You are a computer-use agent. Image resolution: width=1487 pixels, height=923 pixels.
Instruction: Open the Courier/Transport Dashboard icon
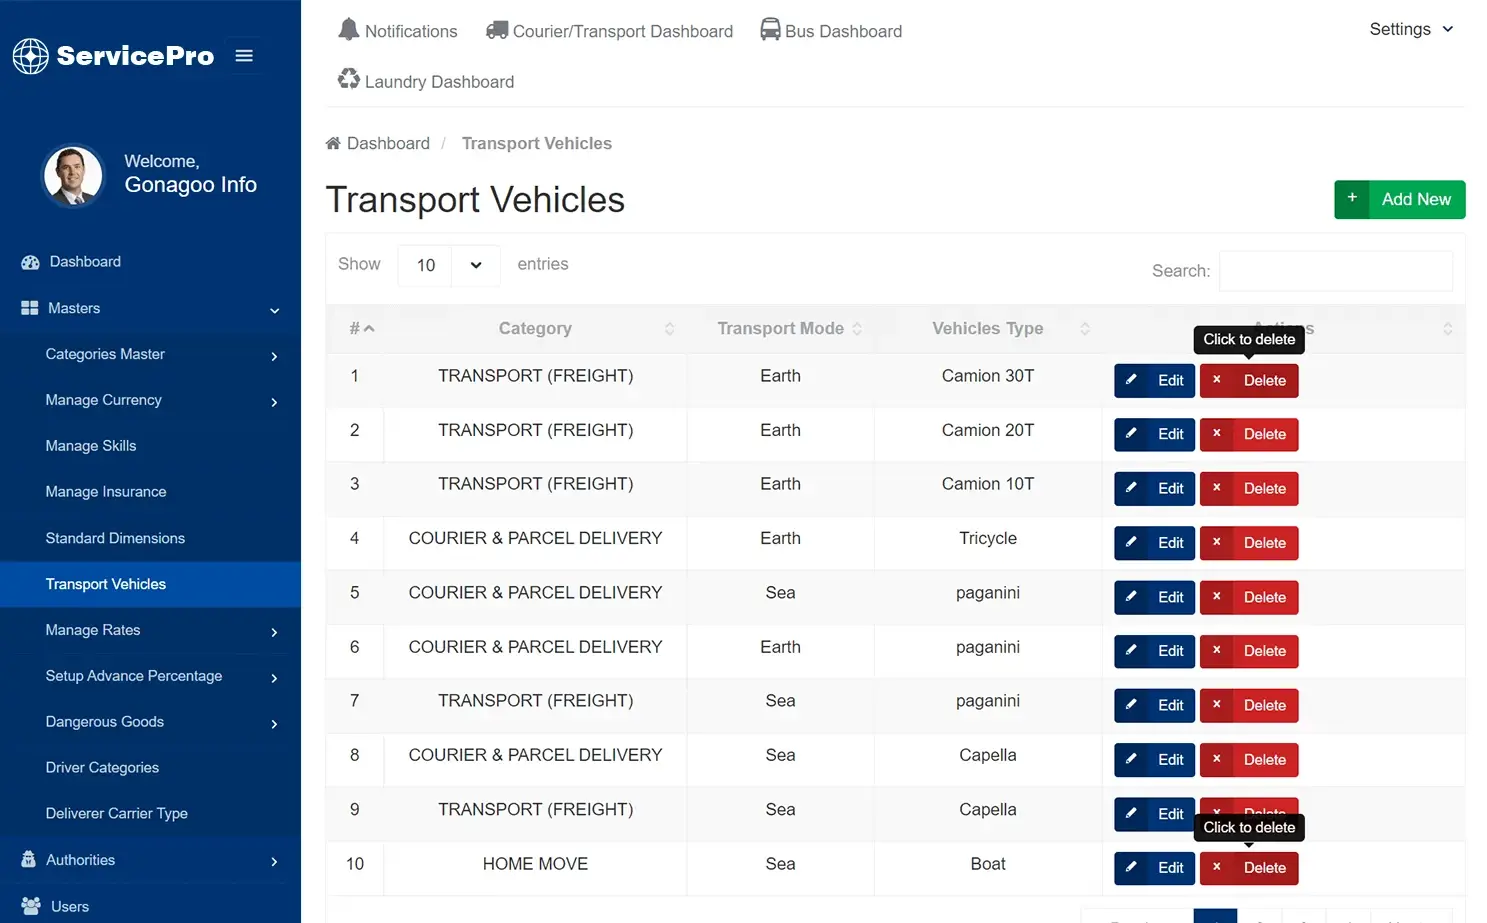[496, 29]
